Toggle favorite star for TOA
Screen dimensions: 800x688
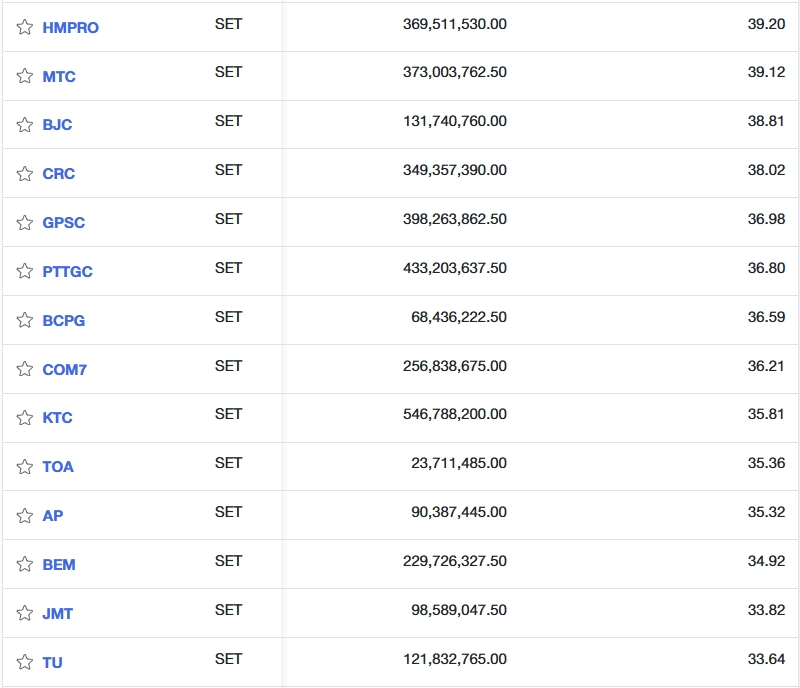tap(25, 467)
